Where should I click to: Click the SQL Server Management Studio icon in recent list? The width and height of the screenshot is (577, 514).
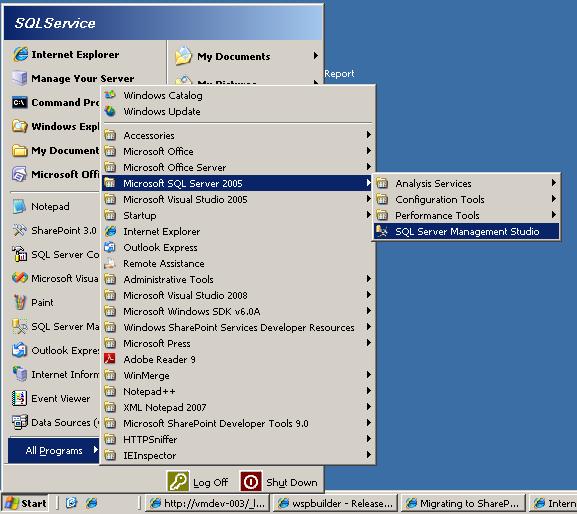pyautogui.click(x=20, y=326)
